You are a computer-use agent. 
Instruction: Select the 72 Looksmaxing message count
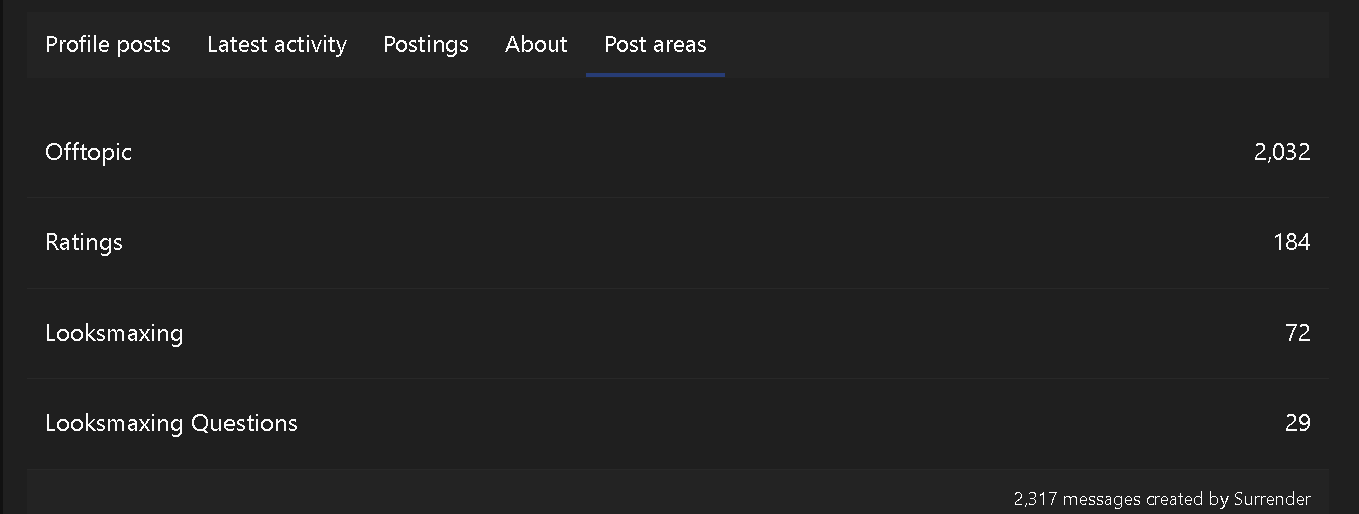pyautogui.click(x=1297, y=333)
